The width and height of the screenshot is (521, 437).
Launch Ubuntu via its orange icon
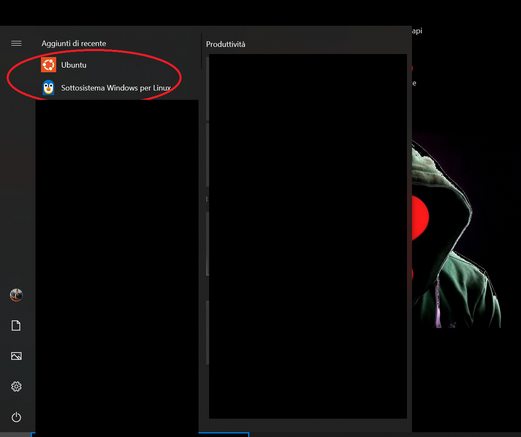pyautogui.click(x=49, y=65)
